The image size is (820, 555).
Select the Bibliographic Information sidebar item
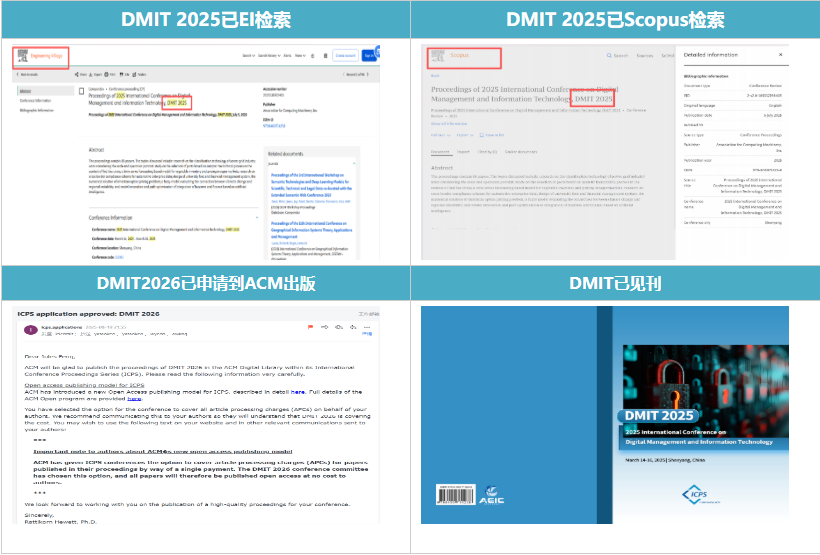pyautogui.click(x=37, y=109)
